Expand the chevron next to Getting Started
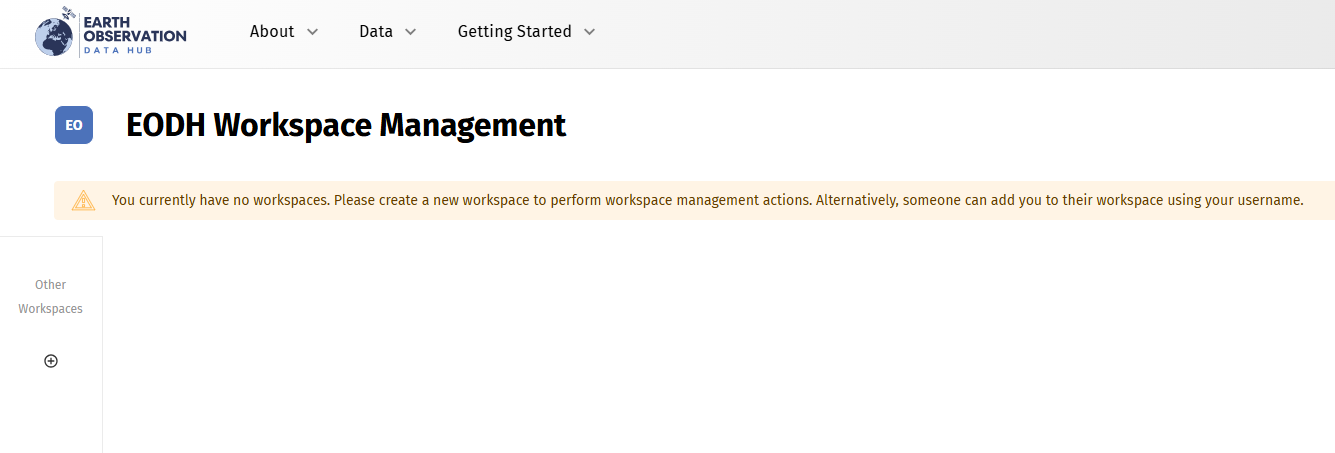Screen dimensions: 1335x453 click(589, 32)
